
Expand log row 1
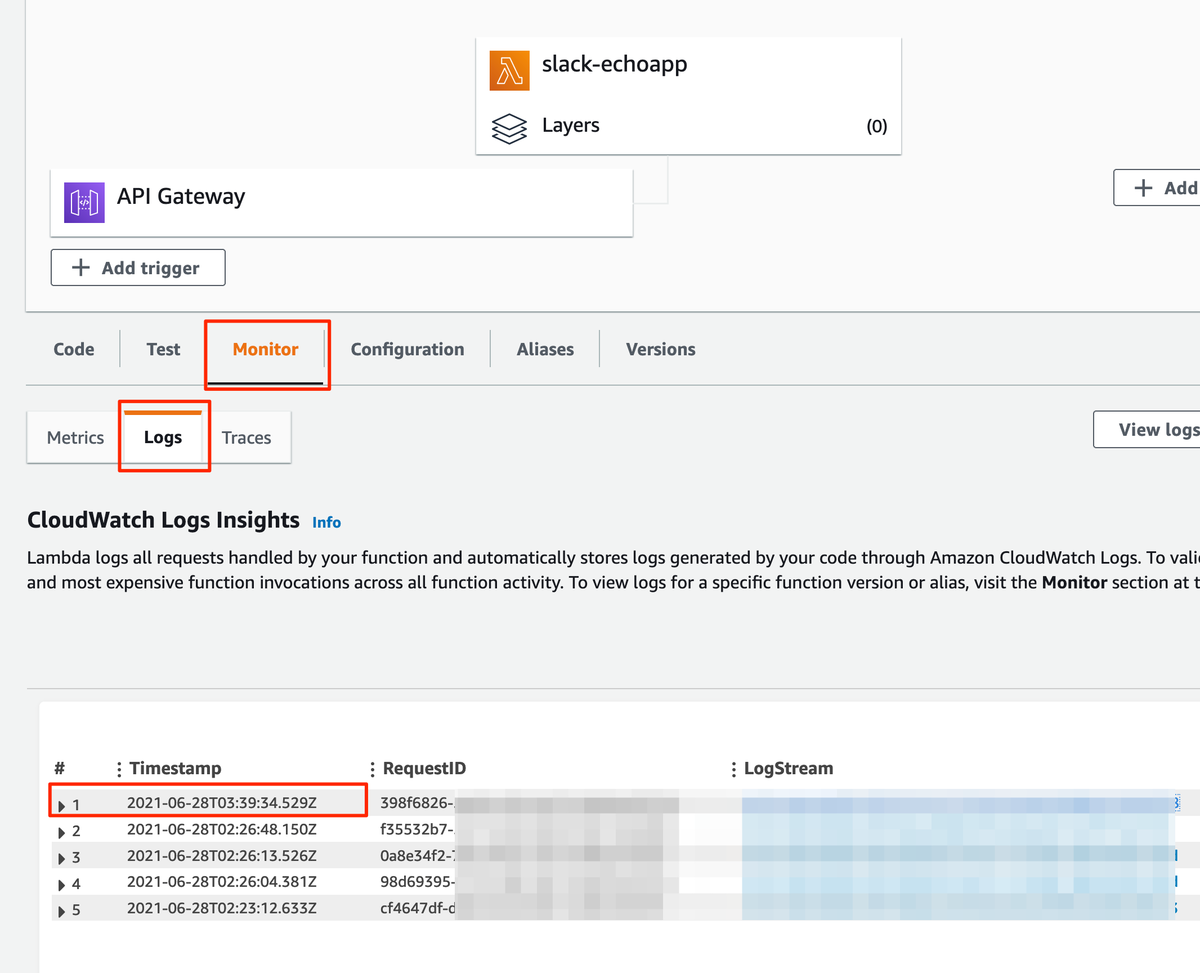(63, 805)
